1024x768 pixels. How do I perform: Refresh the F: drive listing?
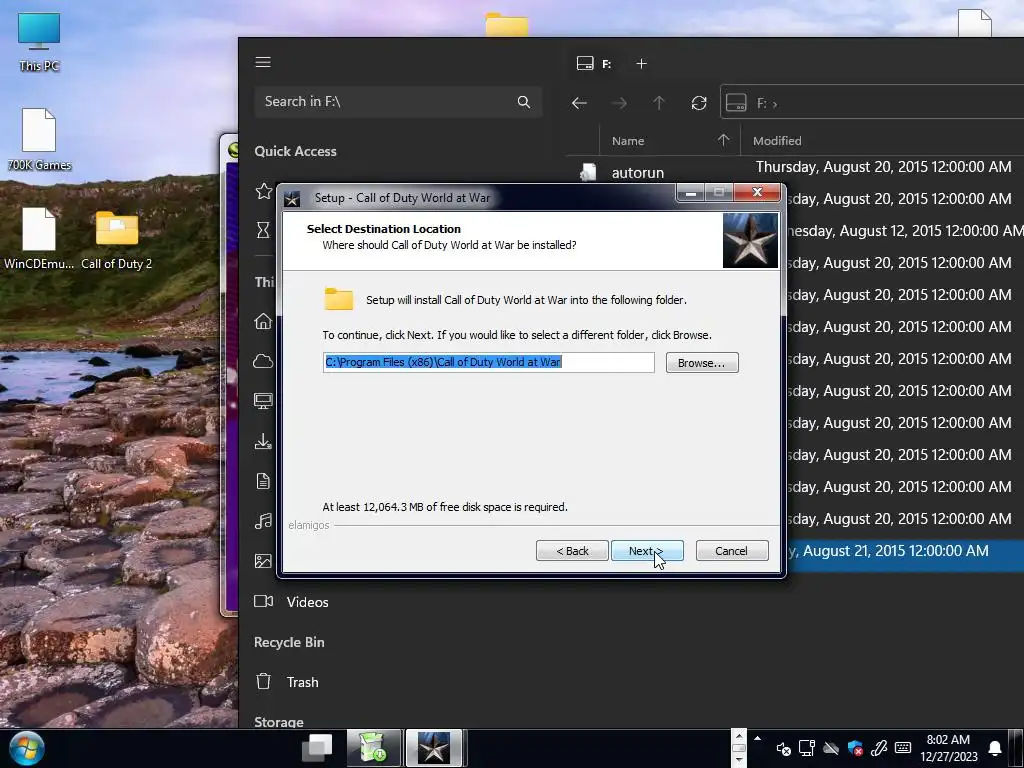pos(699,103)
